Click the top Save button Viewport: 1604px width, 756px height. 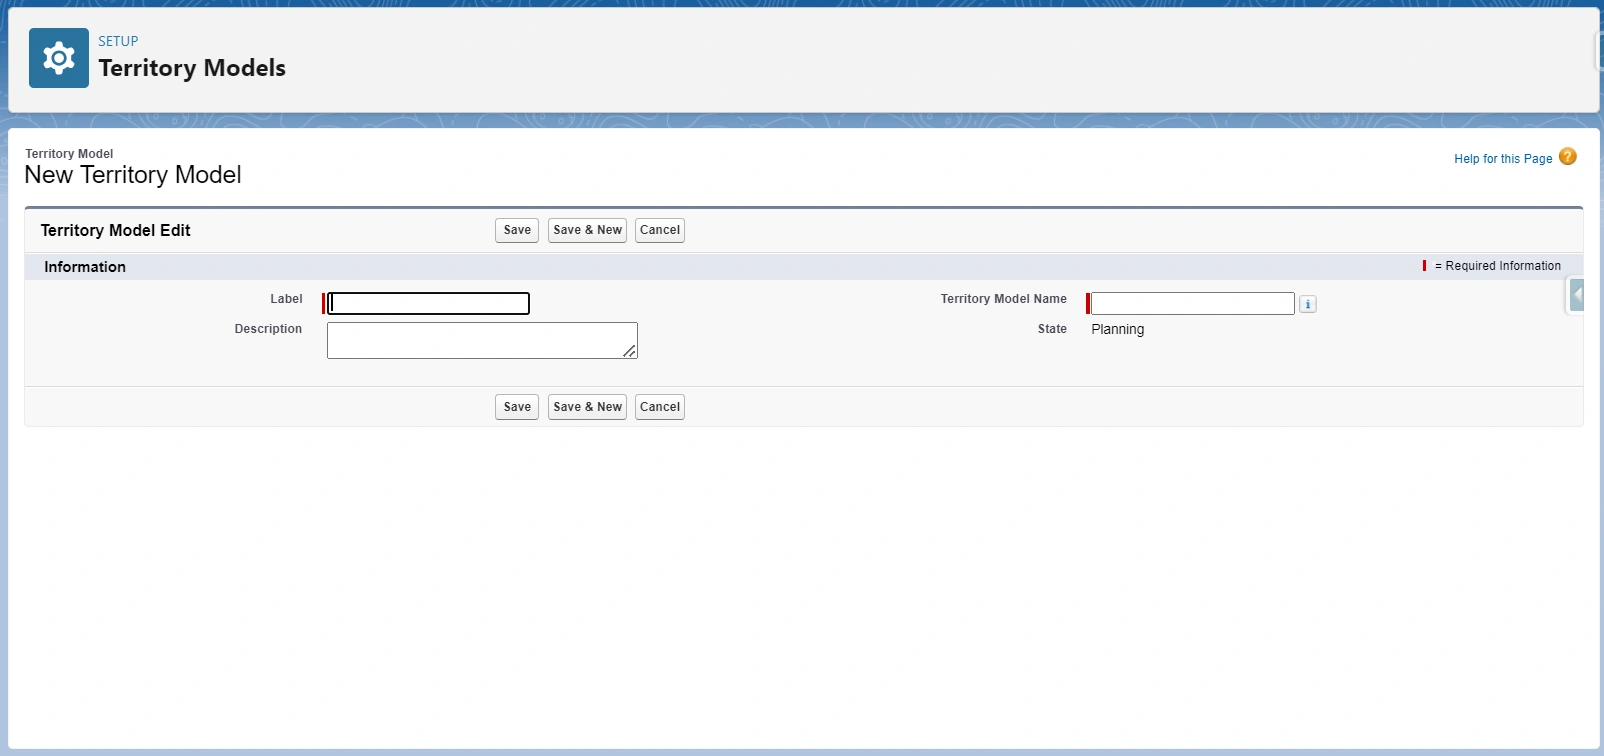517,230
